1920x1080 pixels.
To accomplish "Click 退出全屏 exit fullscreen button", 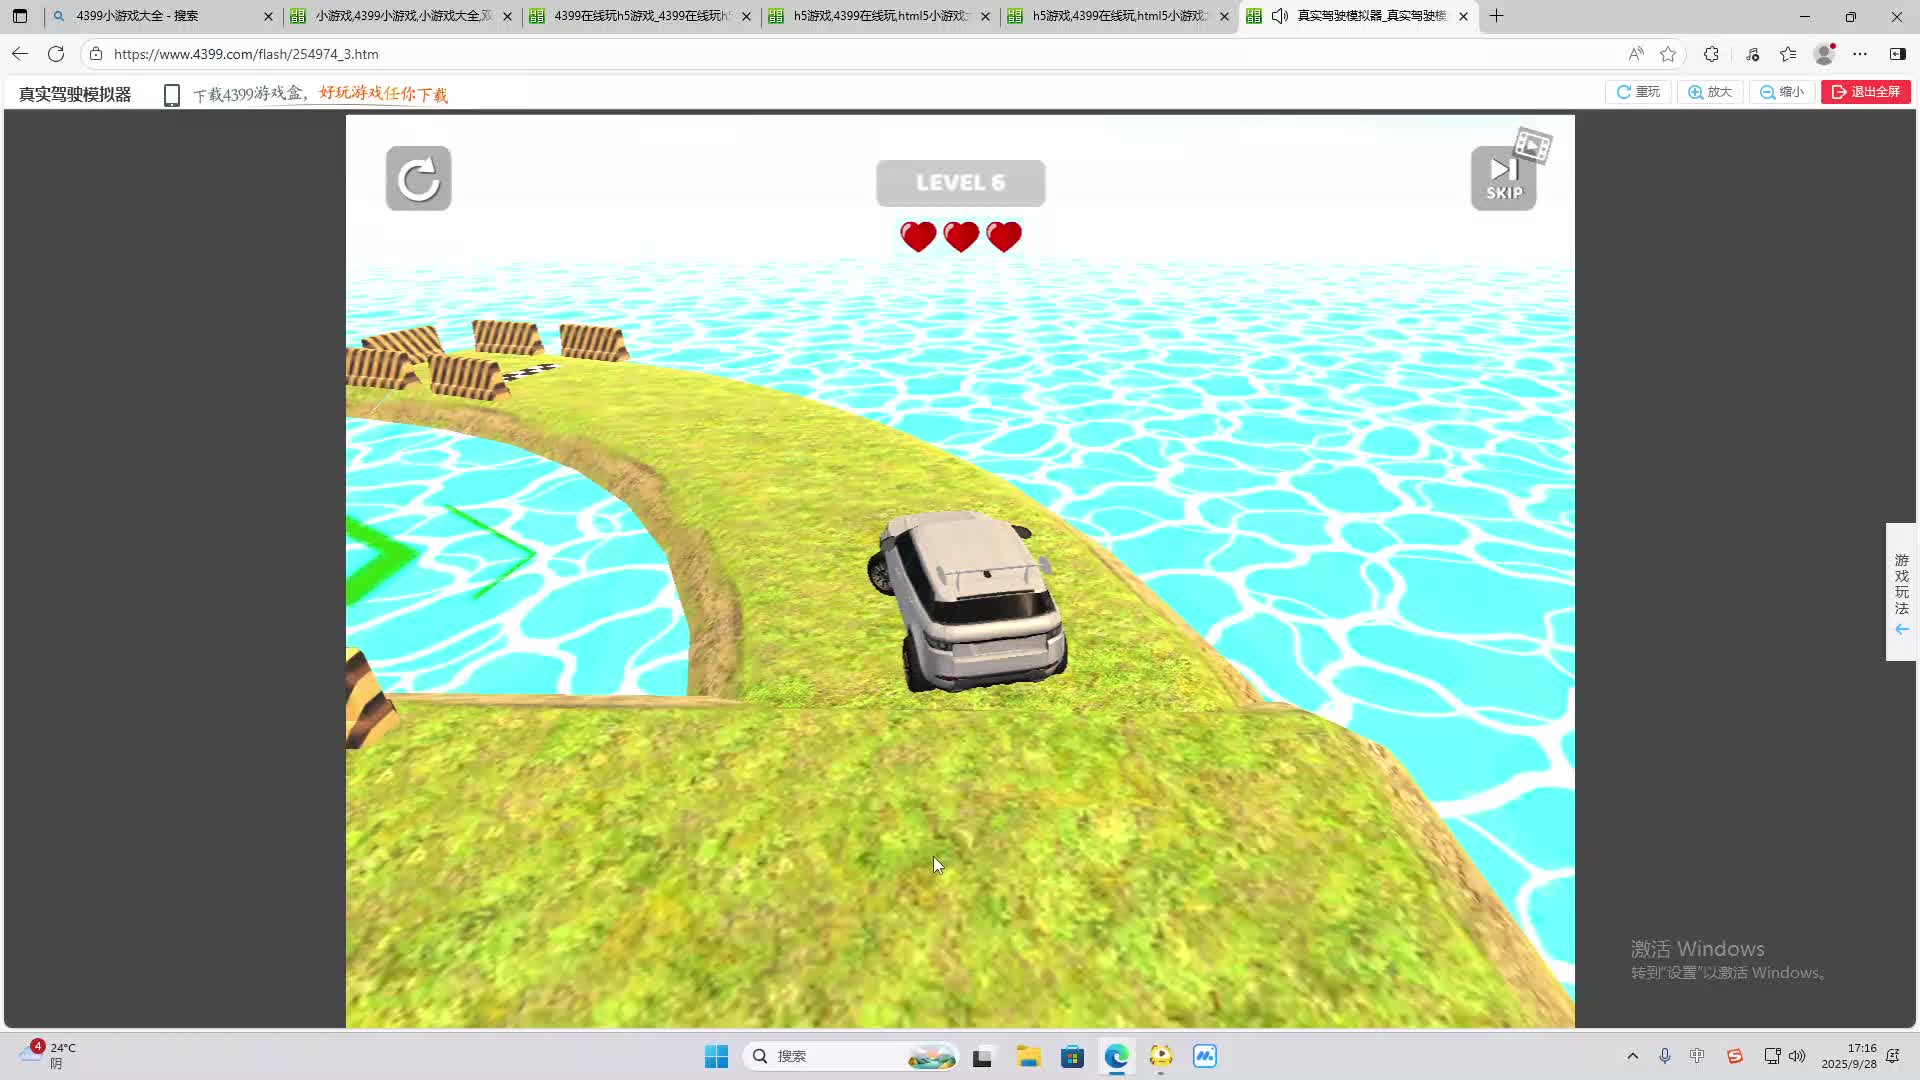I will (x=1865, y=92).
